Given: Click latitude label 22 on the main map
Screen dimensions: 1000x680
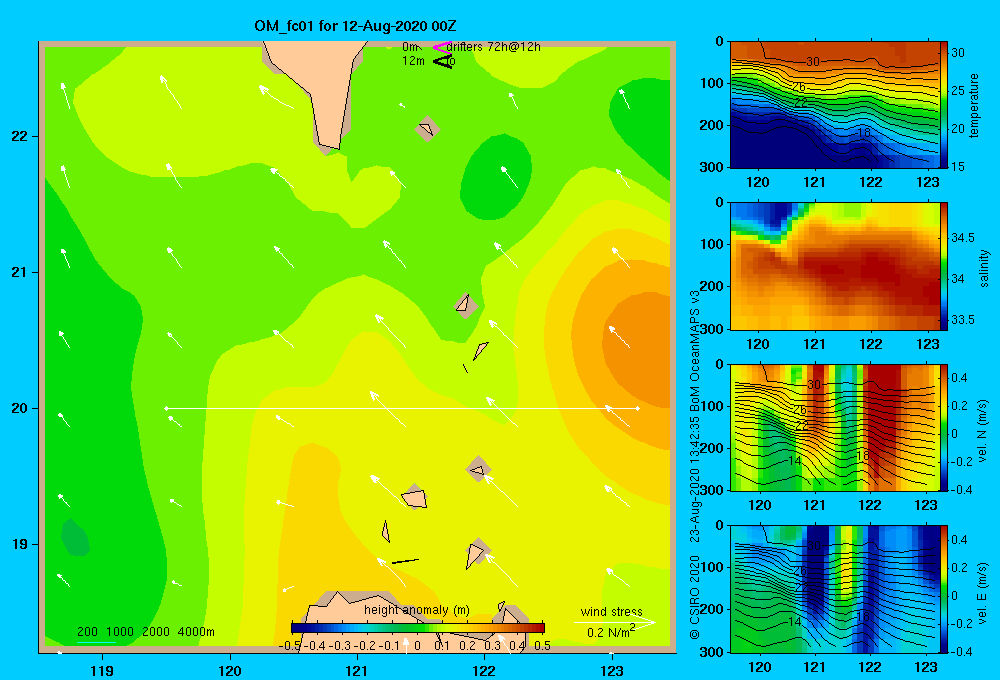Looking at the screenshot, I should [19, 137].
